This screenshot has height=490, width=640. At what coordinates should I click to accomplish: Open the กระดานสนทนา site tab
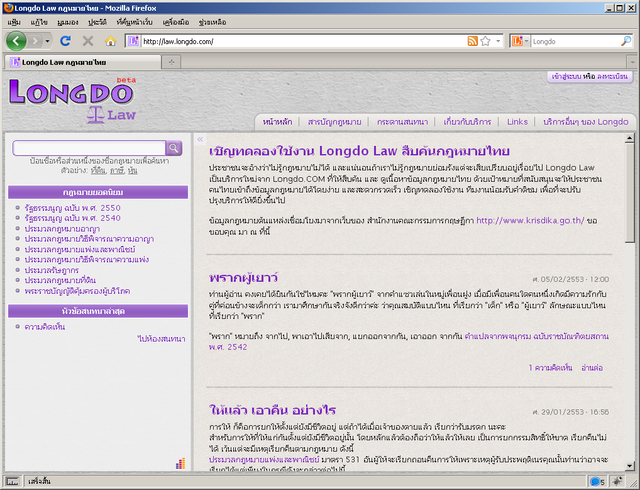pyautogui.click(x=402, y=122)
